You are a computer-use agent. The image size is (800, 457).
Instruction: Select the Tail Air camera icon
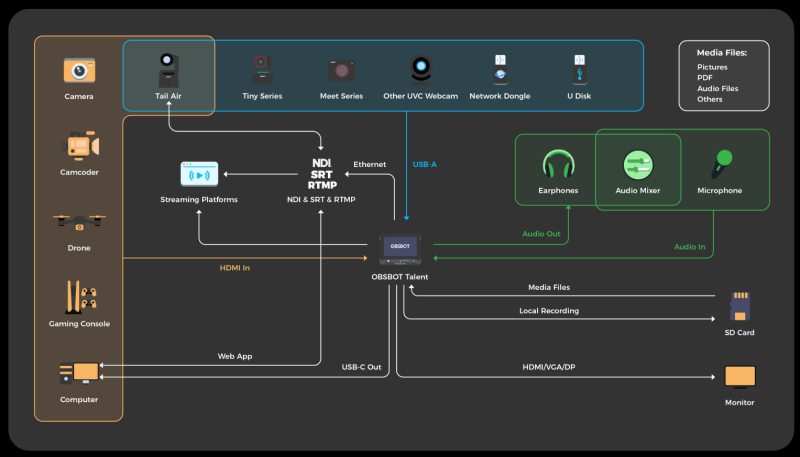pos(168,70)
